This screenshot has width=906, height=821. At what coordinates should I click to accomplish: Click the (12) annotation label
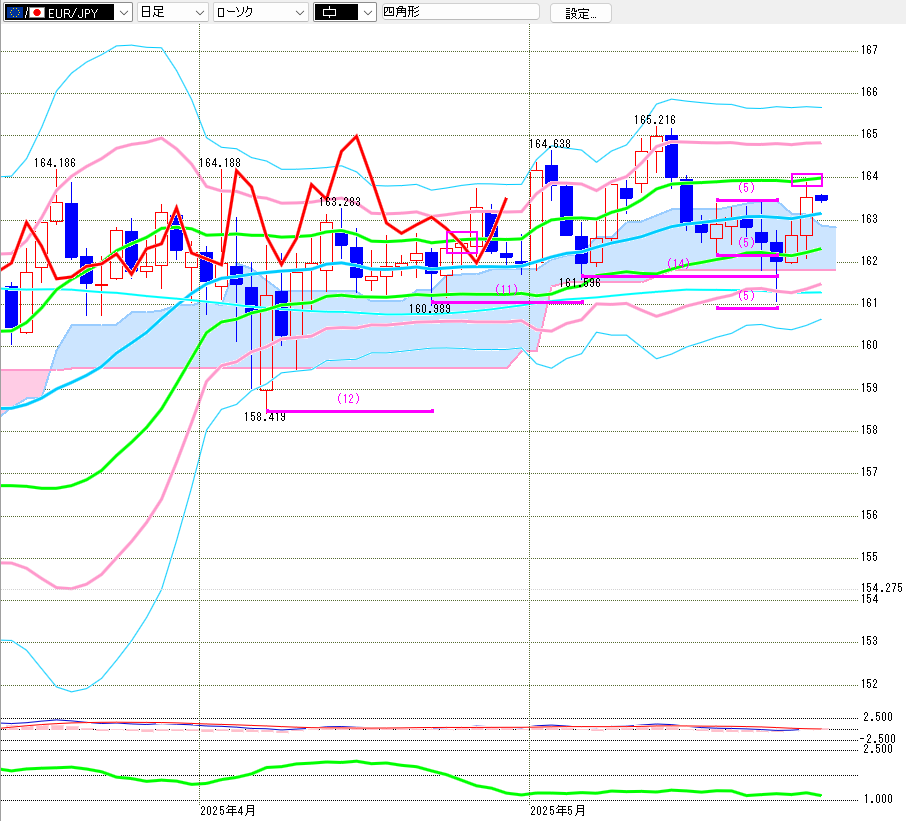tap(348, 398)
